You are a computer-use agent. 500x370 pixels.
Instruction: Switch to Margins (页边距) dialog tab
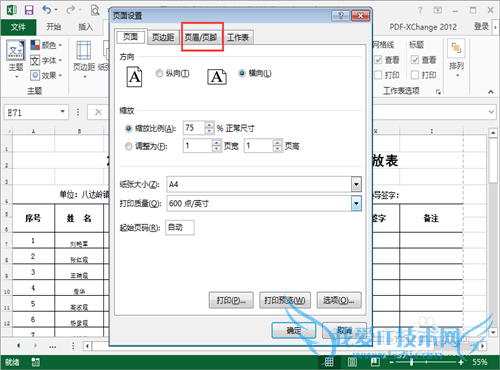tap(163, 37)
